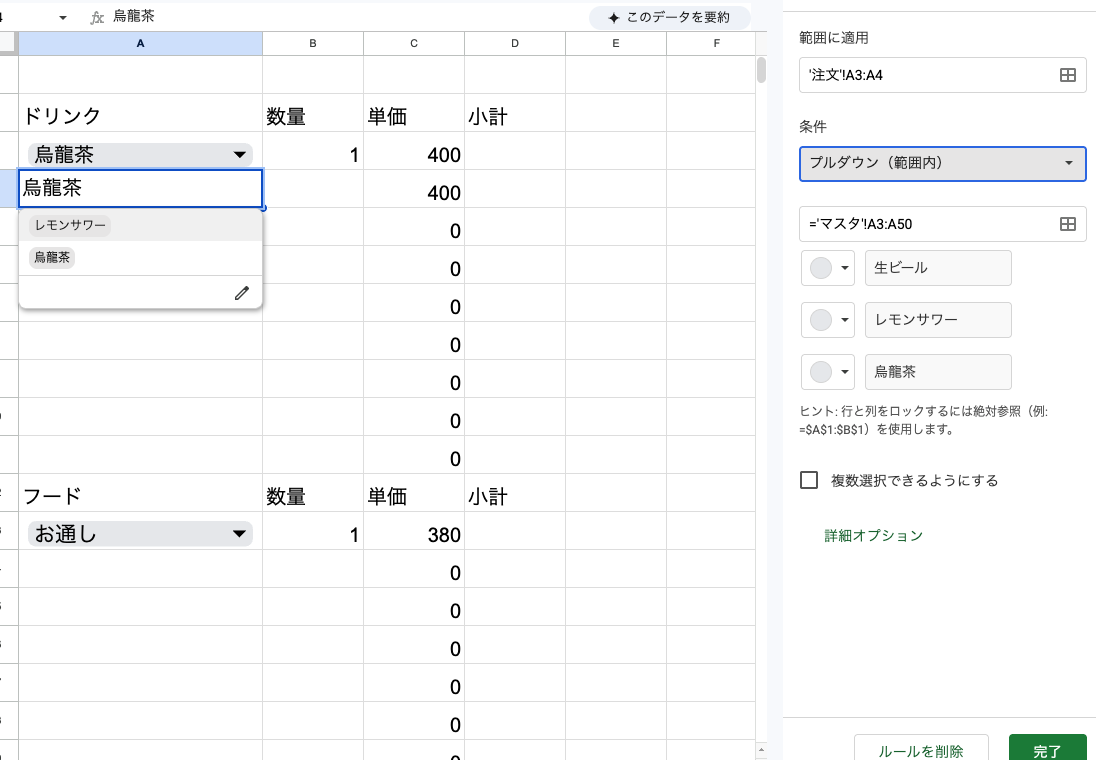Click grid range selector icon for 適用範囲
1096x760 pixels.
tap(1067, 75)
